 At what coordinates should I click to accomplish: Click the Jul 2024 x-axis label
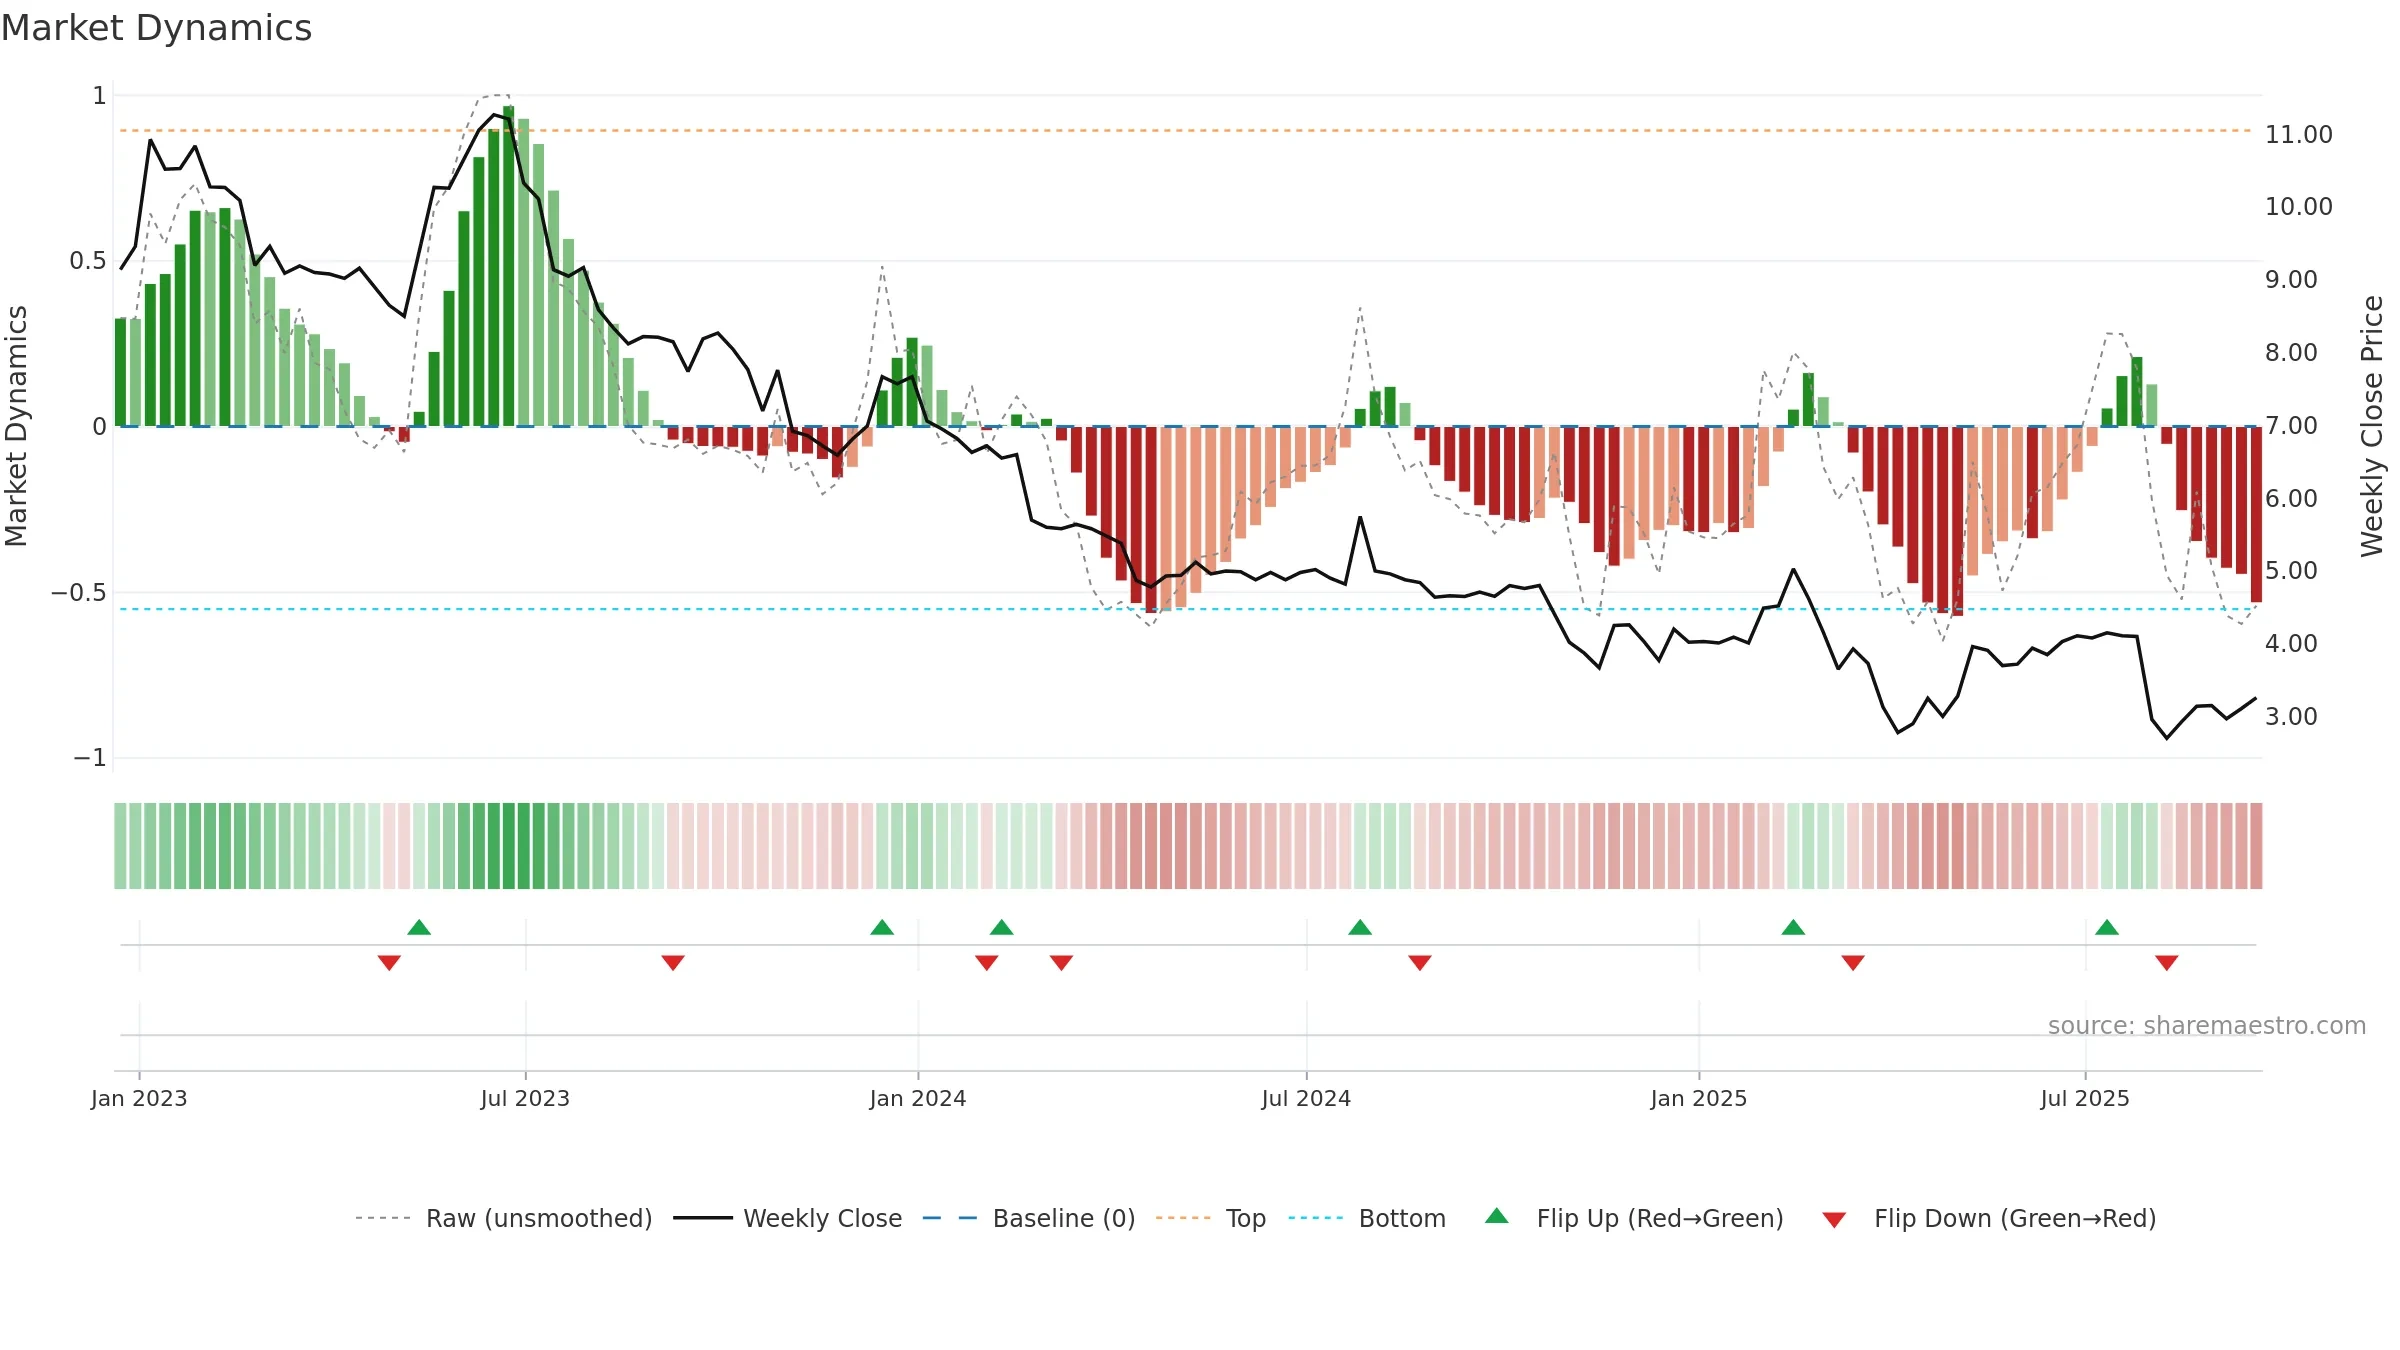click(1306, 1098)
